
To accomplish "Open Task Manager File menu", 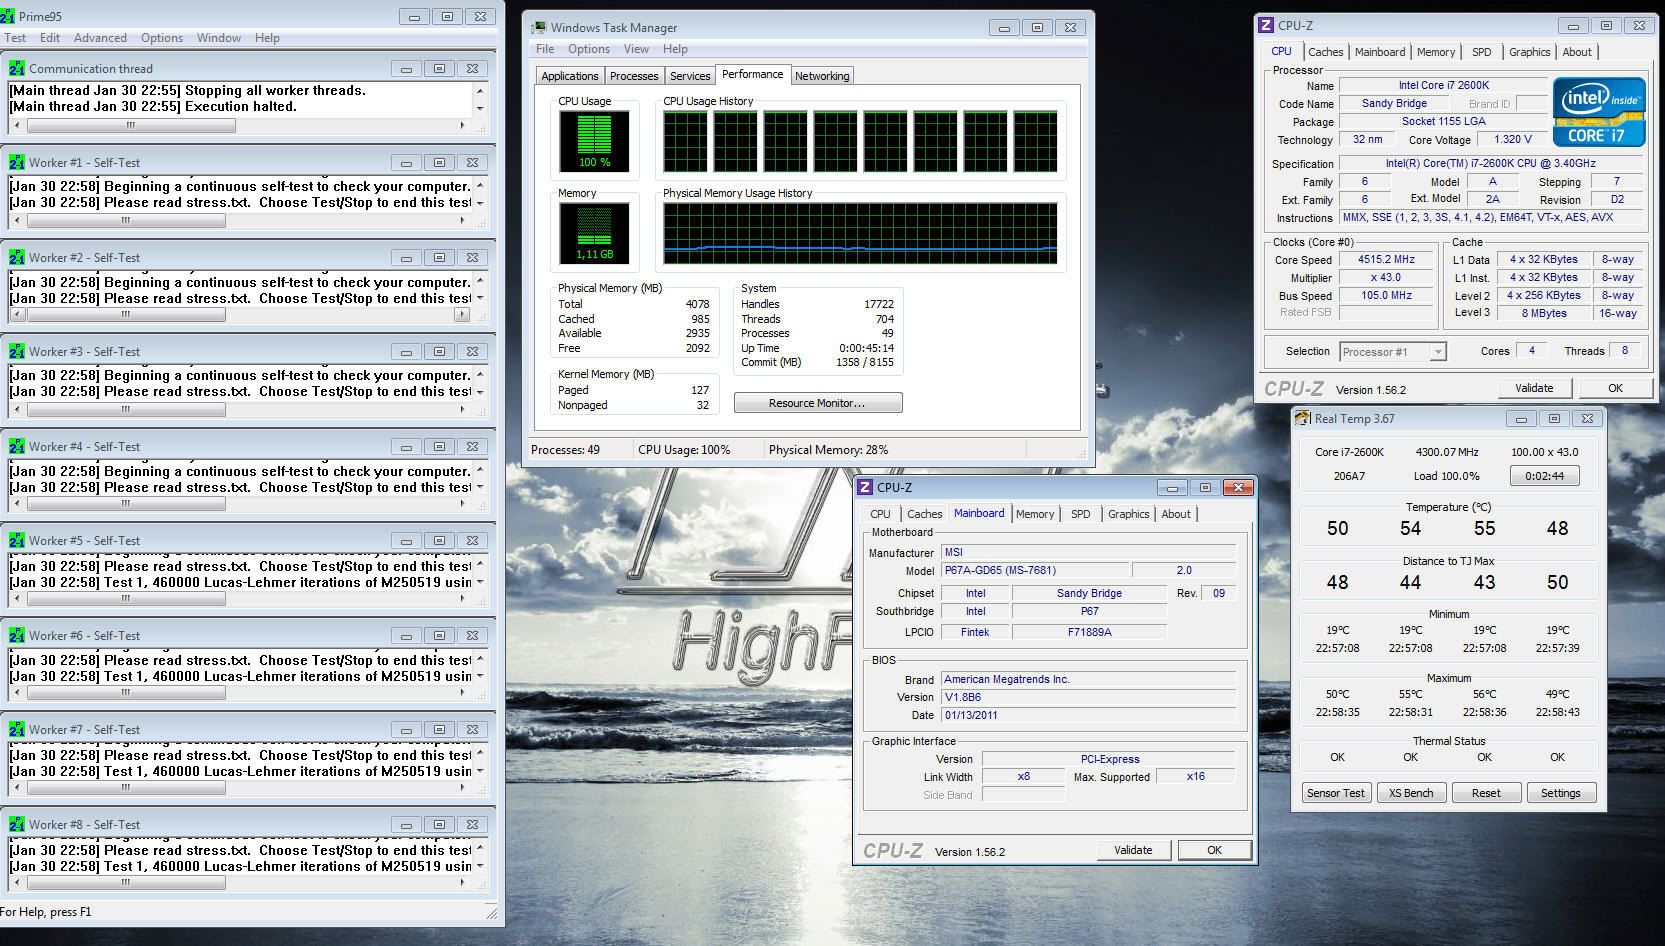I will 545,49.
